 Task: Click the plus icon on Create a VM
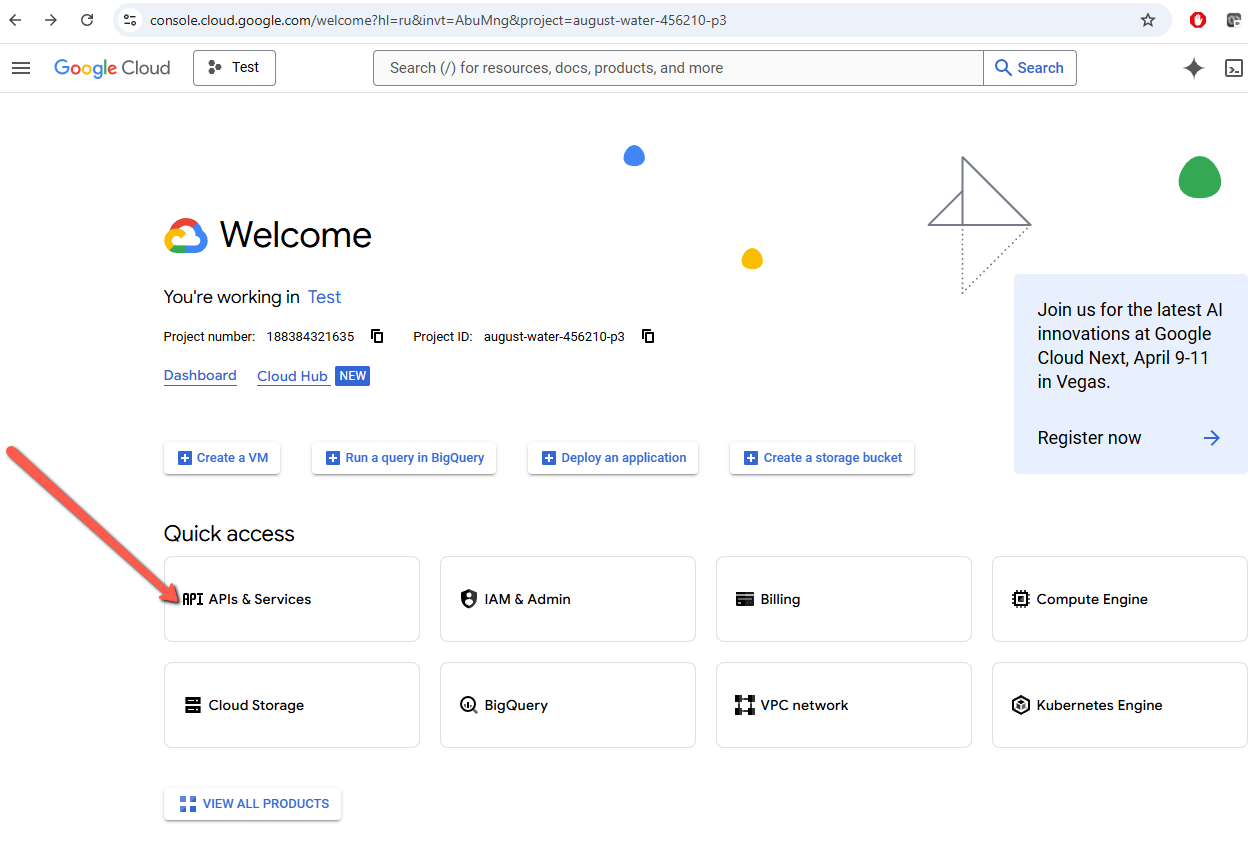click(184, 458)
